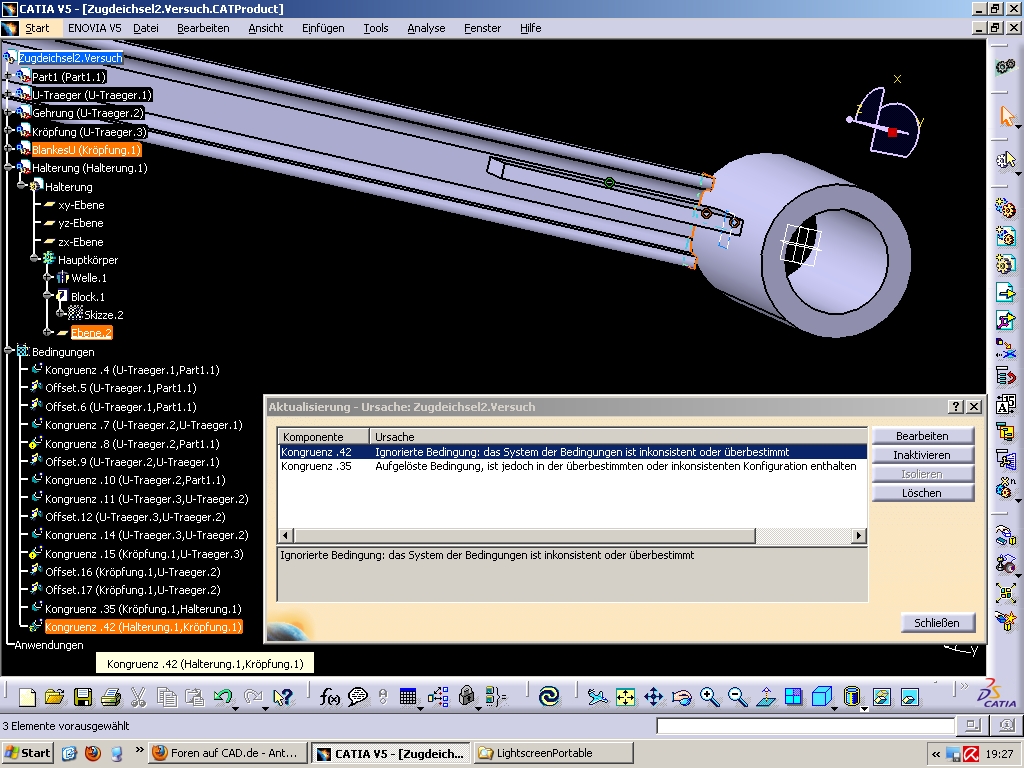
Task: Open the Ansicht menu
Action: pos(266,28)
